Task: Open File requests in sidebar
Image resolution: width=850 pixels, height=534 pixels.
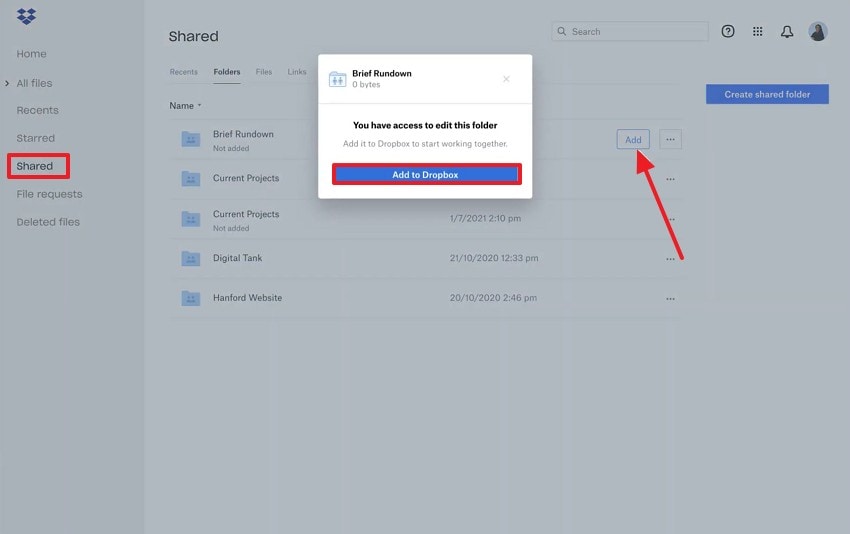Action: click(49, 194)
